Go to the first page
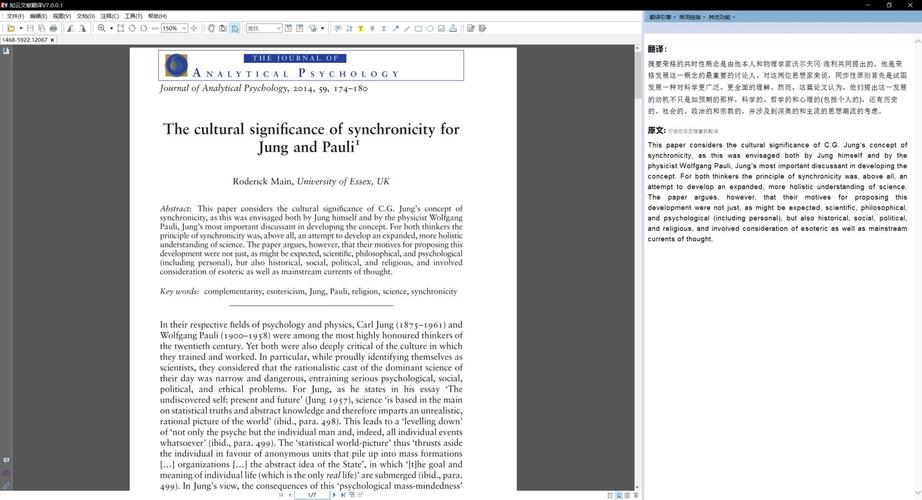 click(x=281, y=495)
